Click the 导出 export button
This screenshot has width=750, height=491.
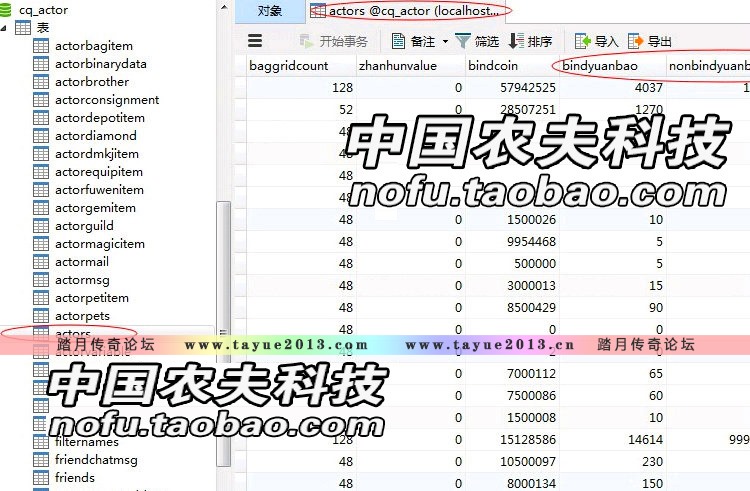(650, 41)
